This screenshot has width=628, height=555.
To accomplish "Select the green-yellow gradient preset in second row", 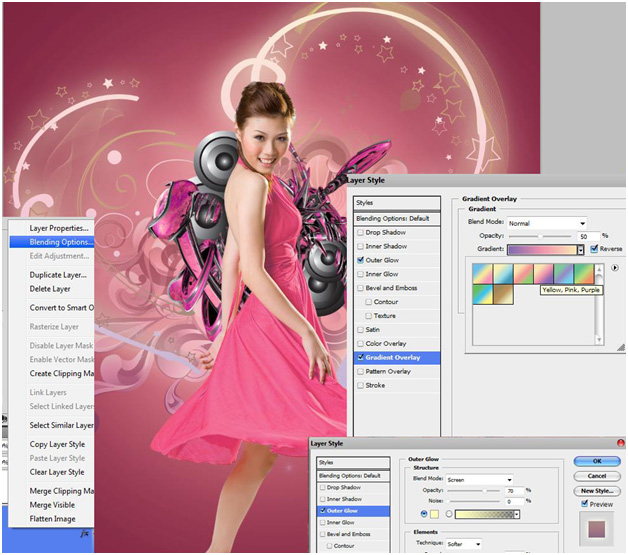I will (x=484, y=295).
